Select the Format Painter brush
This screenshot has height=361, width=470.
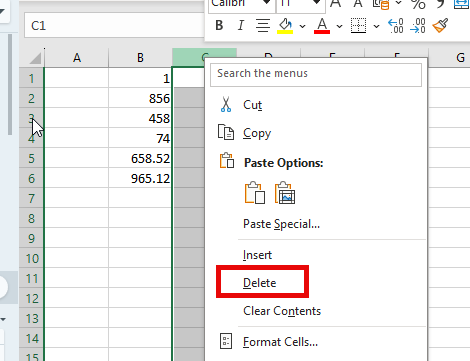click(440, 25)
